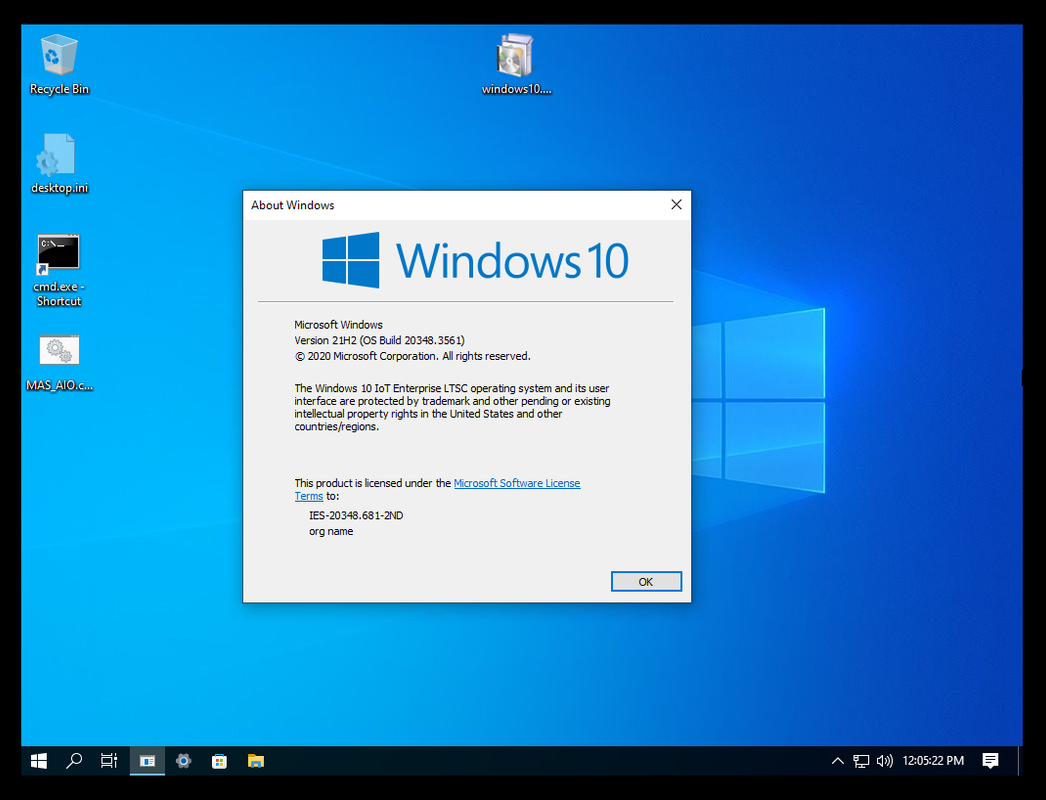Open Task View on taskbar

pyautogui.click(x=109, y=761)
